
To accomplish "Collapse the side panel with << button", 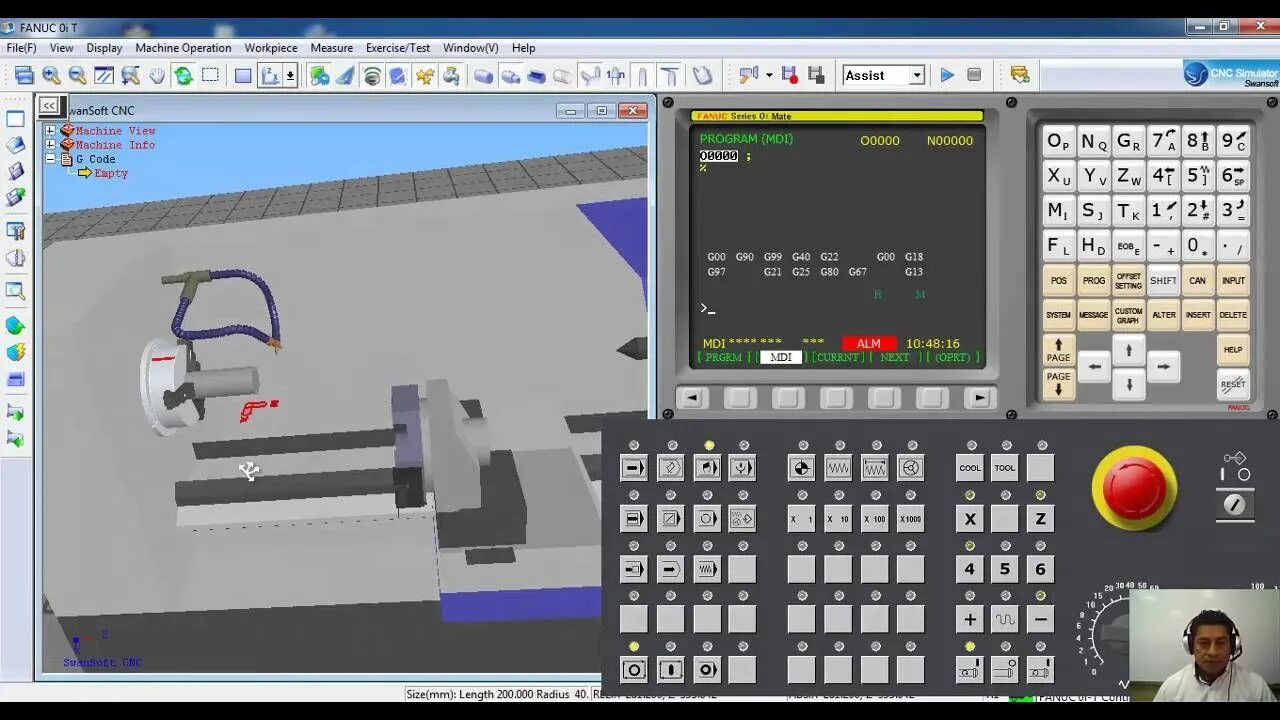I will click(x=49, y=105).
